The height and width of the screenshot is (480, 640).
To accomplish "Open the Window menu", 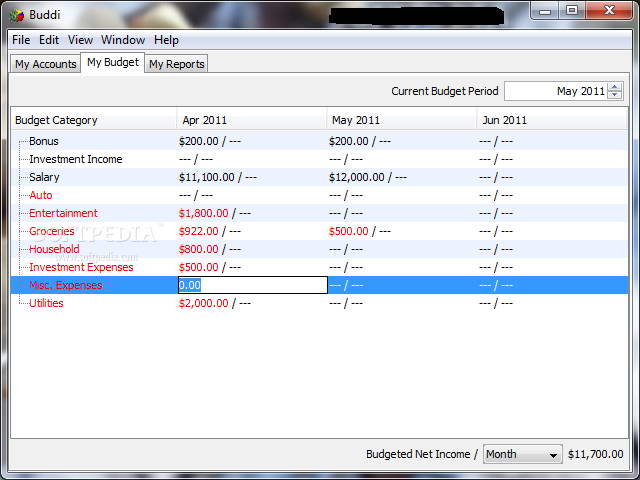I will click(x=123, y=40).
